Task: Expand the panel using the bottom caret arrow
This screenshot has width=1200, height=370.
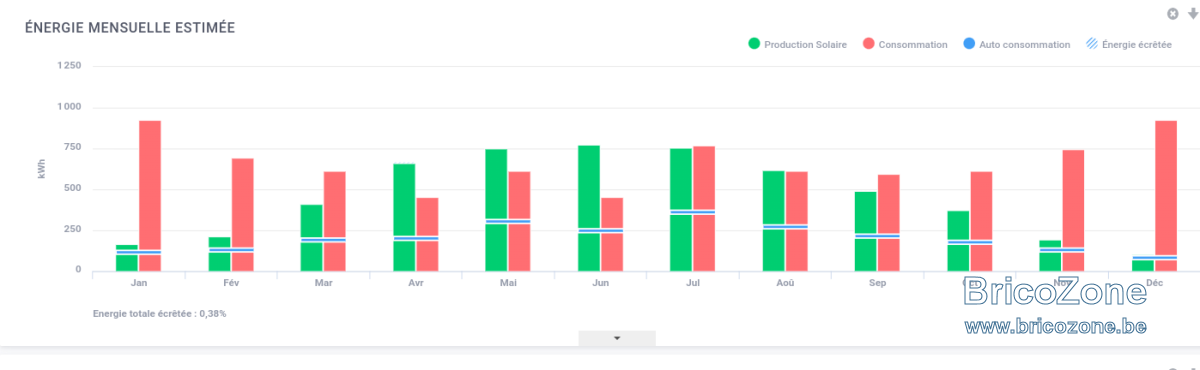Action: [x=617, y=338]
